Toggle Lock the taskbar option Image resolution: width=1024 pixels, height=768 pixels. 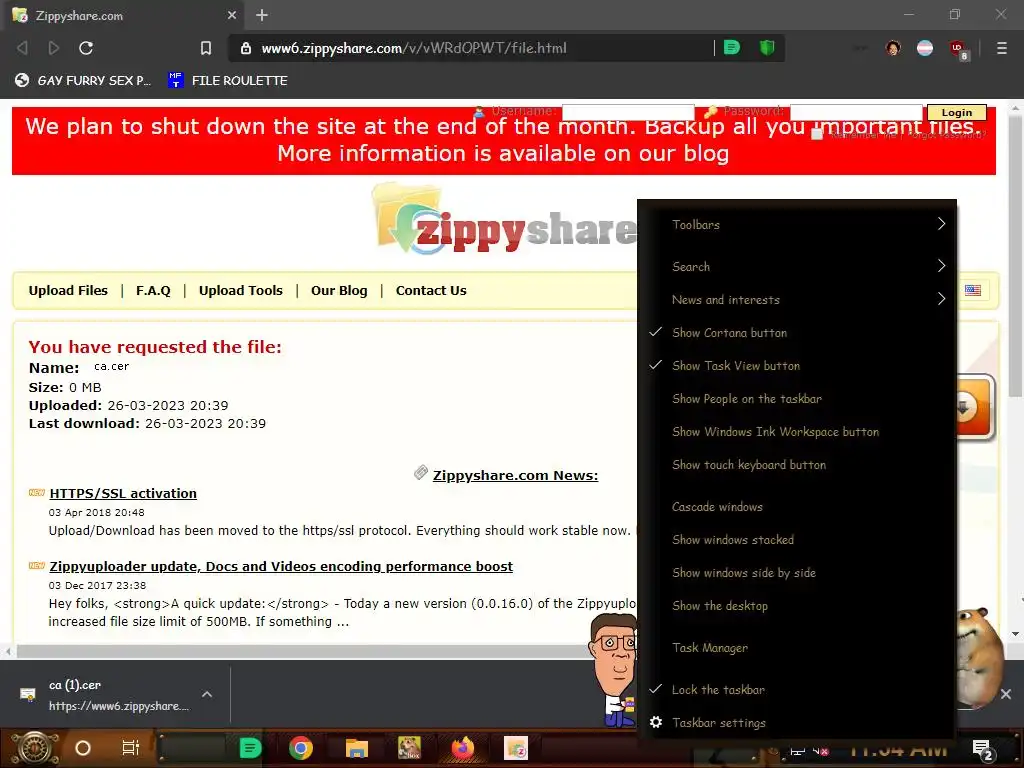797,690
